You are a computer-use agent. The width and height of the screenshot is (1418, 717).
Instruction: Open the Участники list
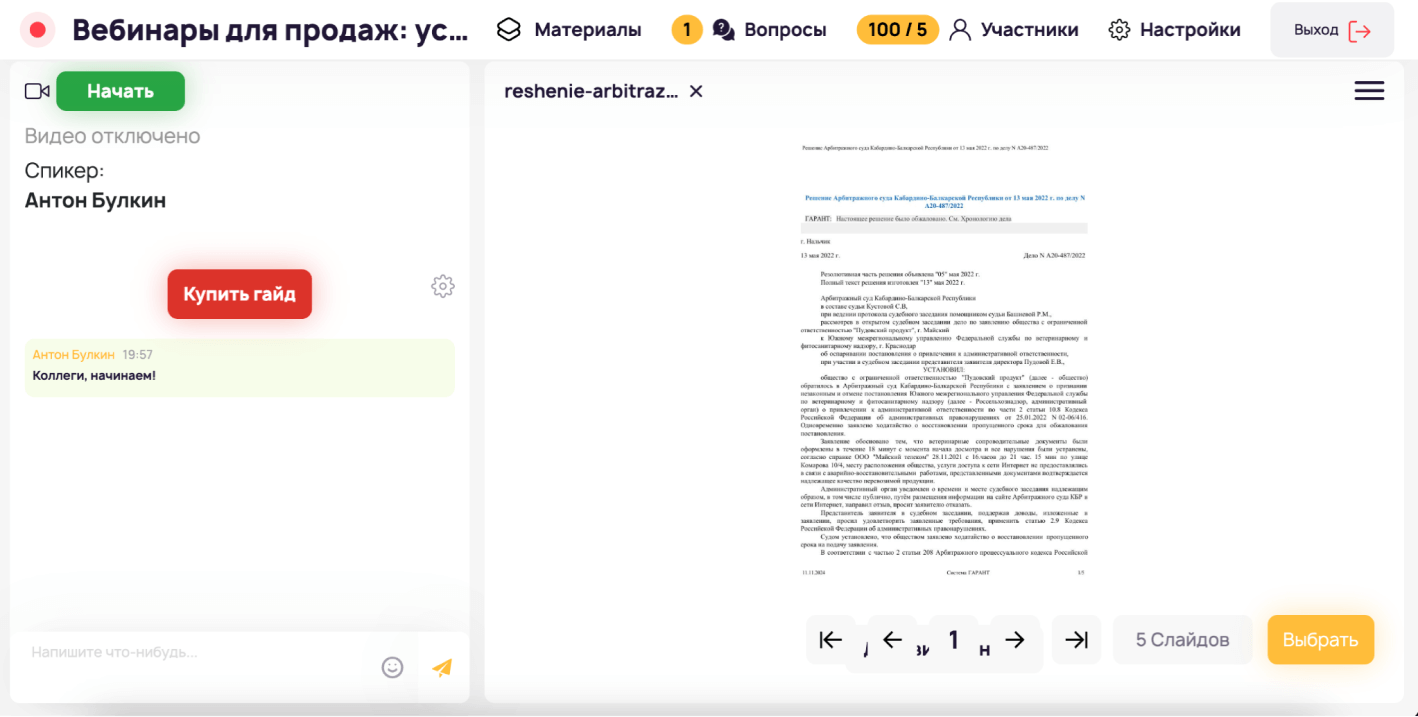click(x=1013, y=30)
